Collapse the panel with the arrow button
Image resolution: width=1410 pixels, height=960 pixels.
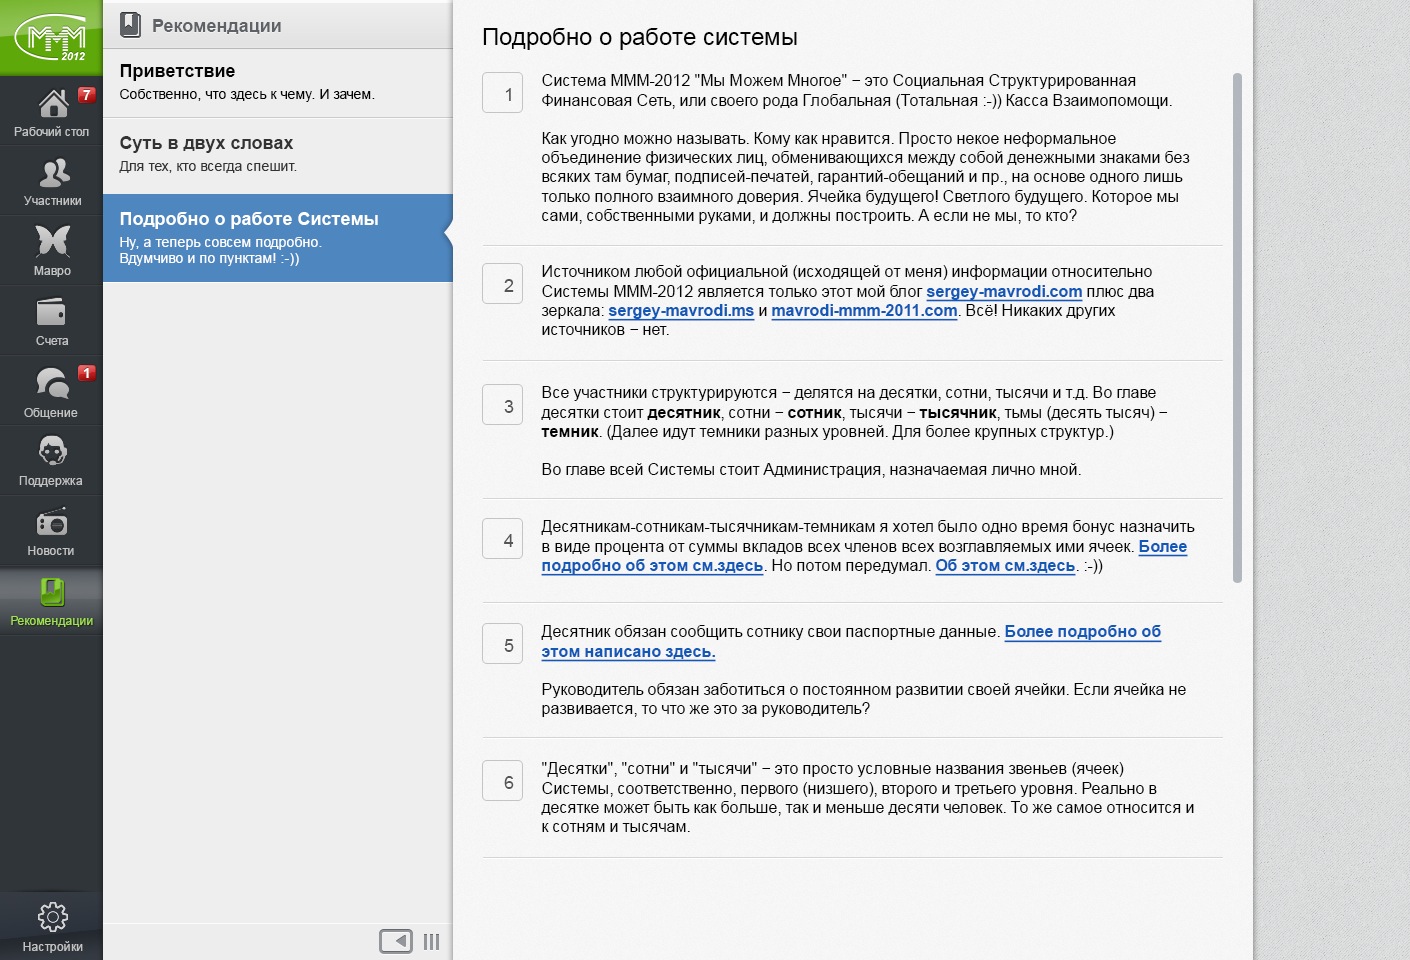pyautogui.click(x=396, y=941)
